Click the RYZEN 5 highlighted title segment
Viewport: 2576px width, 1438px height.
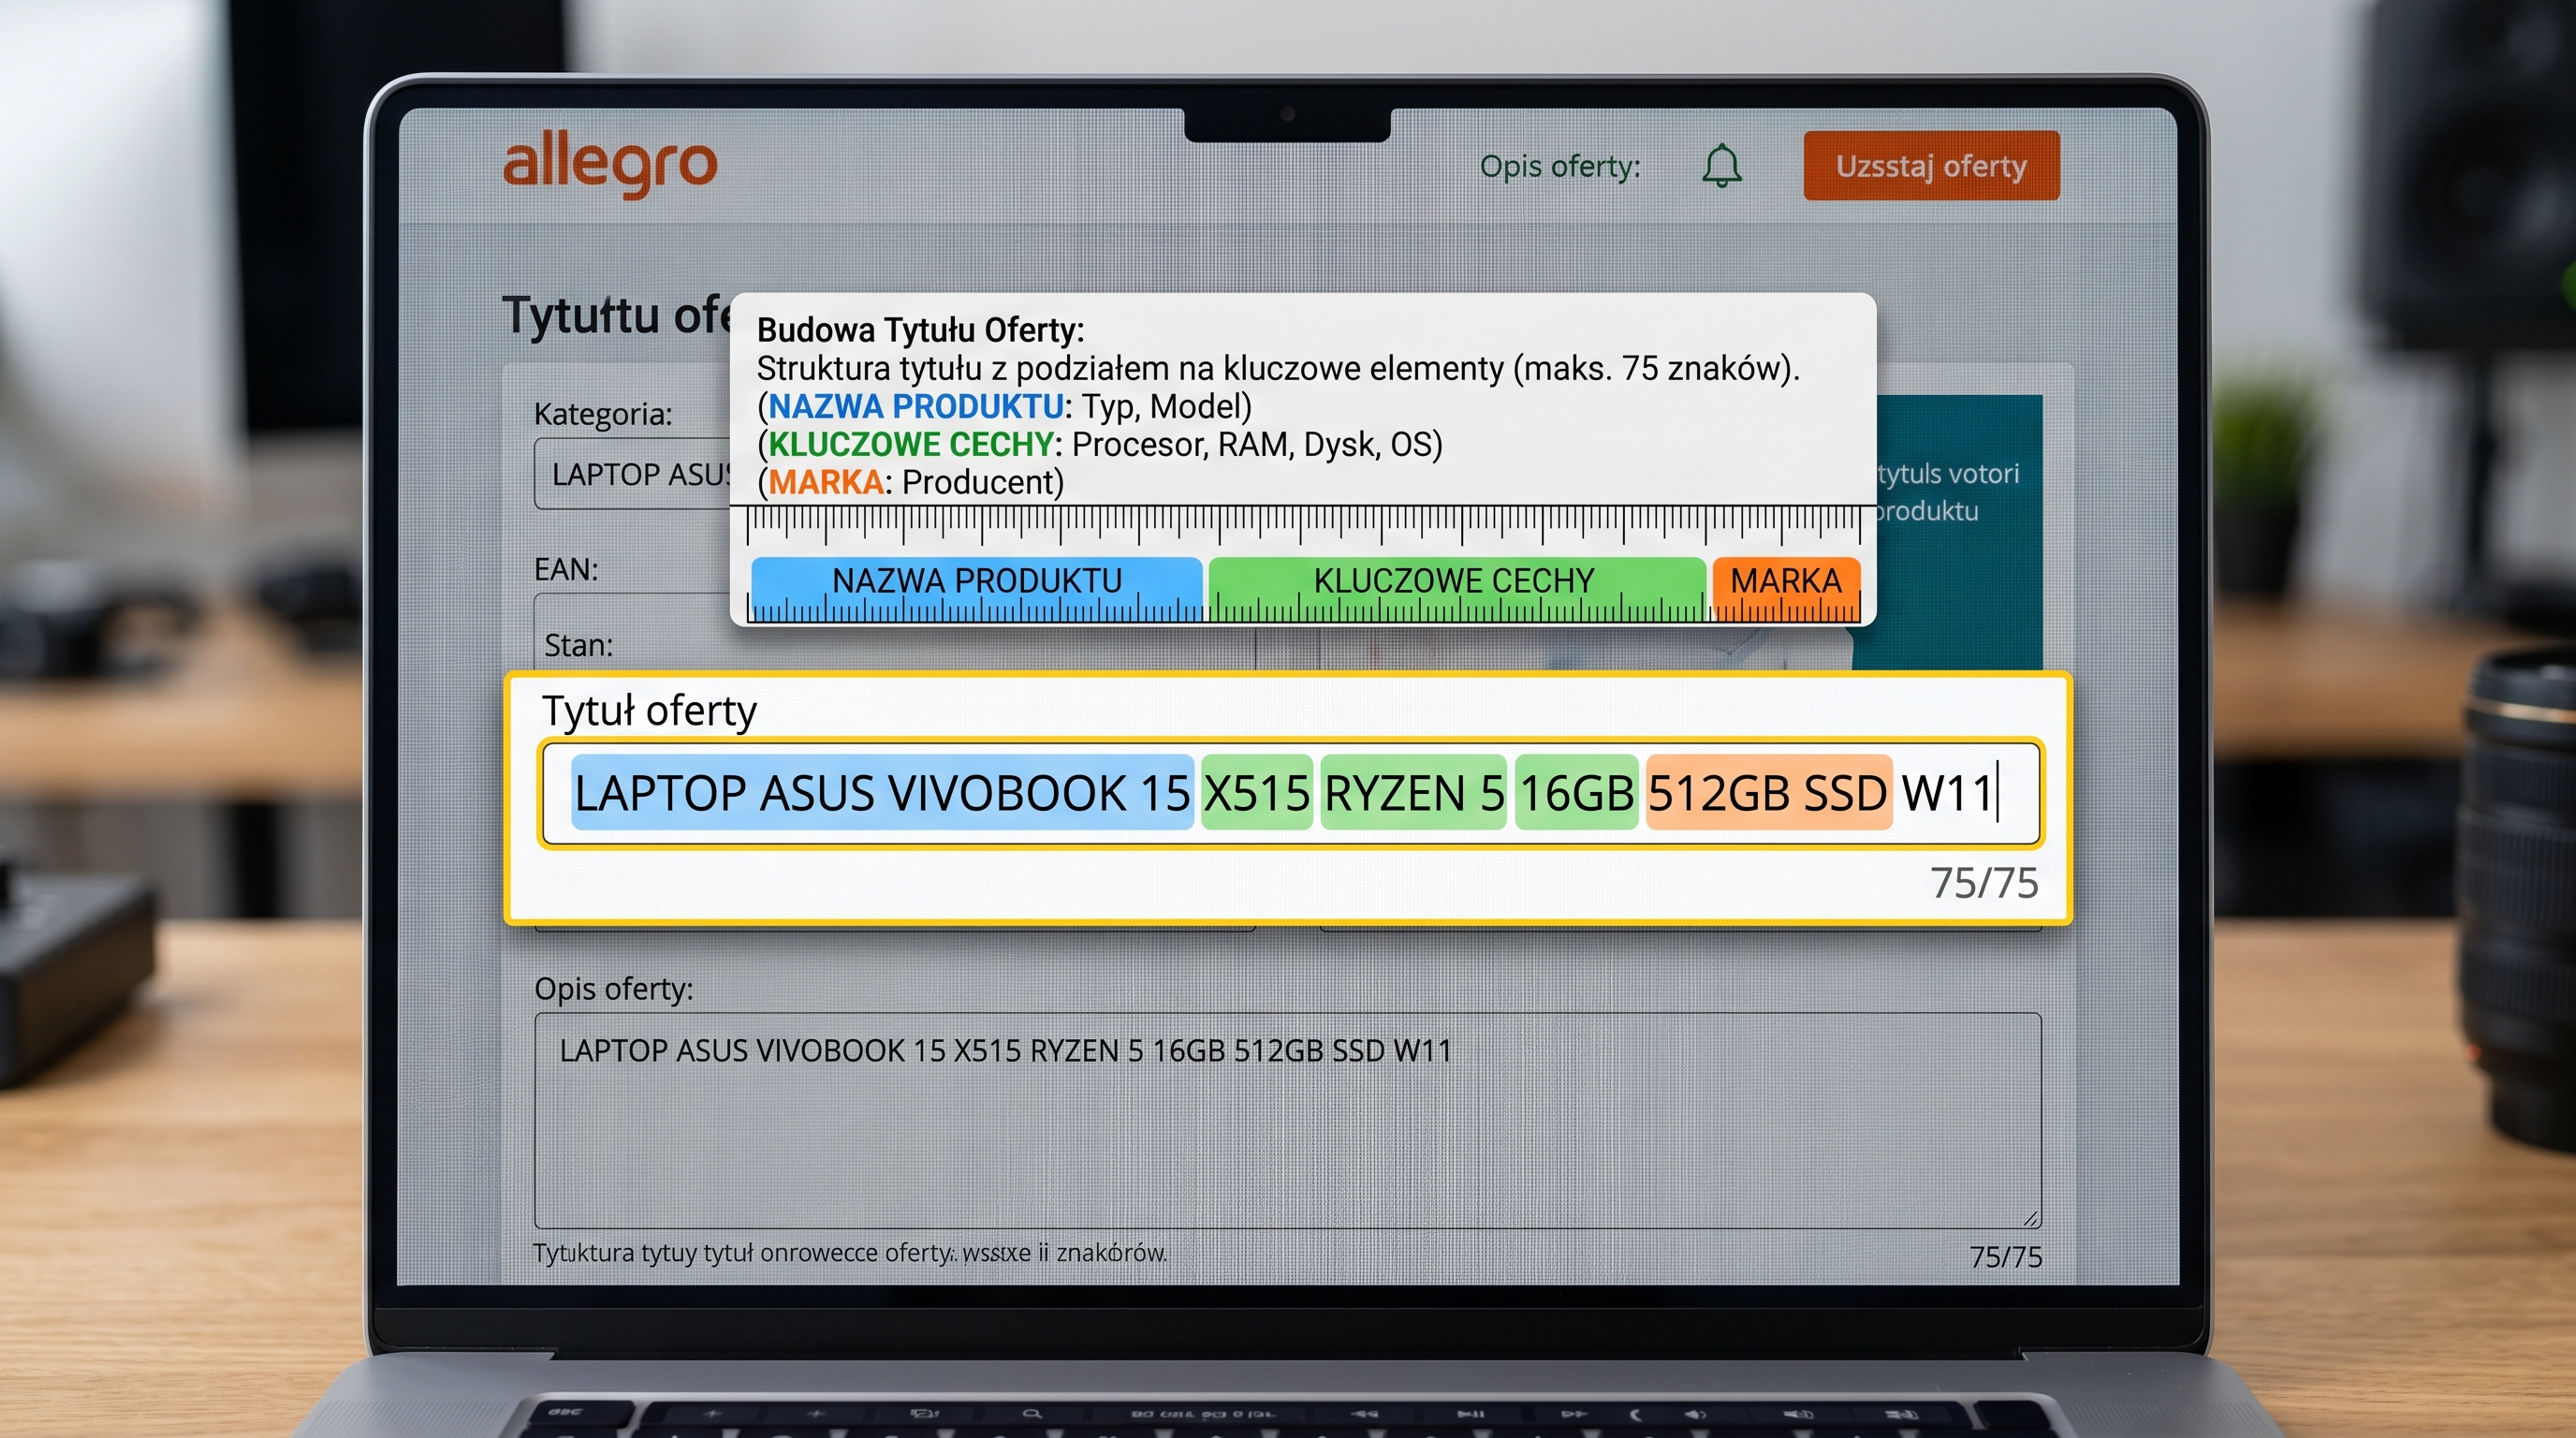1413,793
